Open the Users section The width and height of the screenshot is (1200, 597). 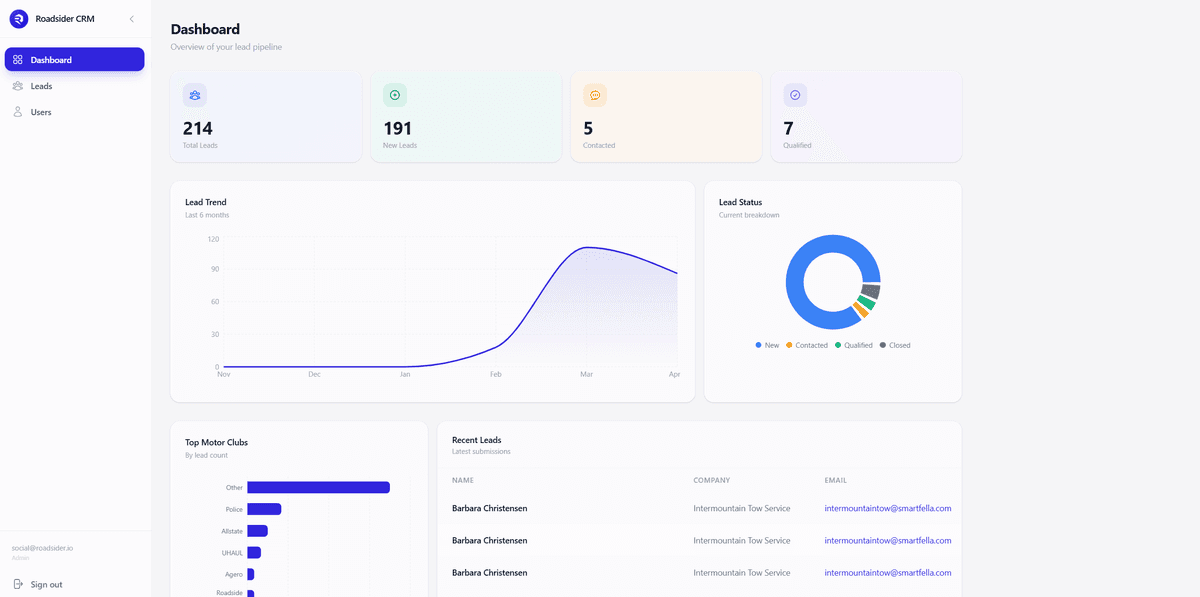point(41,112)
